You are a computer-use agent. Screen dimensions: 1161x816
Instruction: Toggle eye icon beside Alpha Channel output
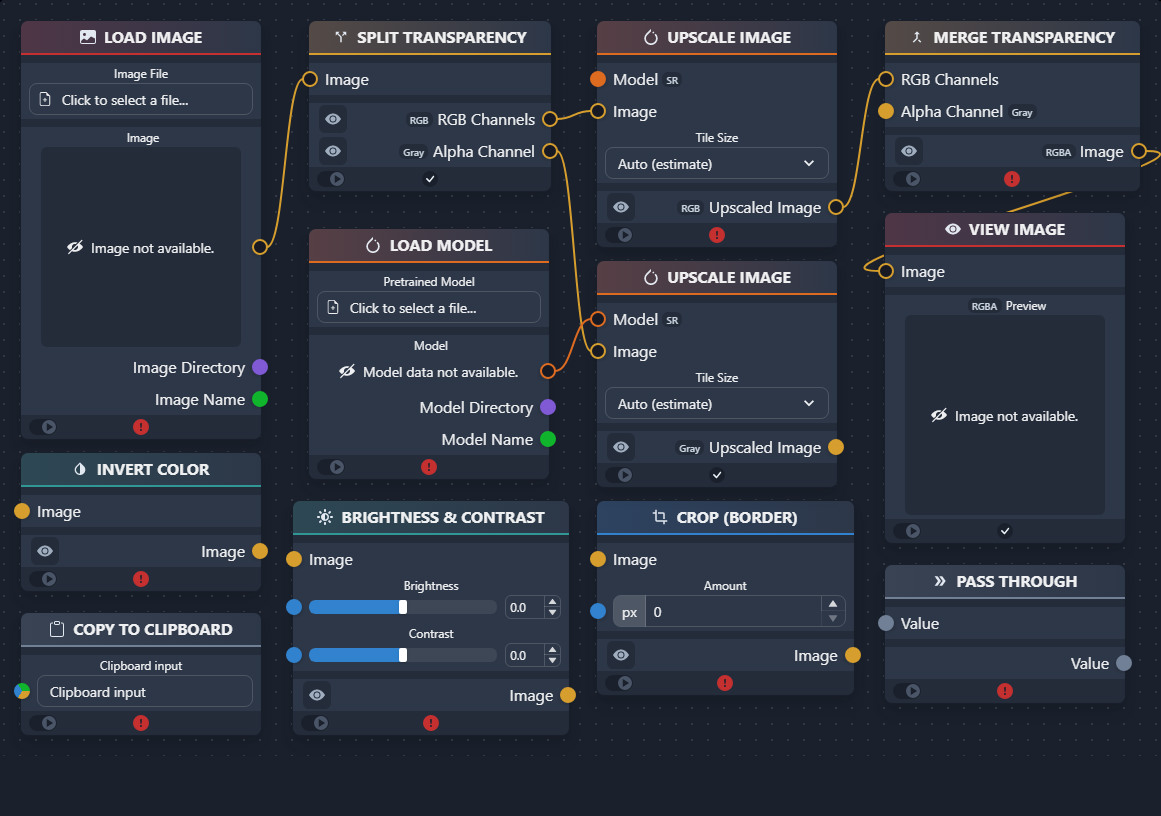click(333, 152)
